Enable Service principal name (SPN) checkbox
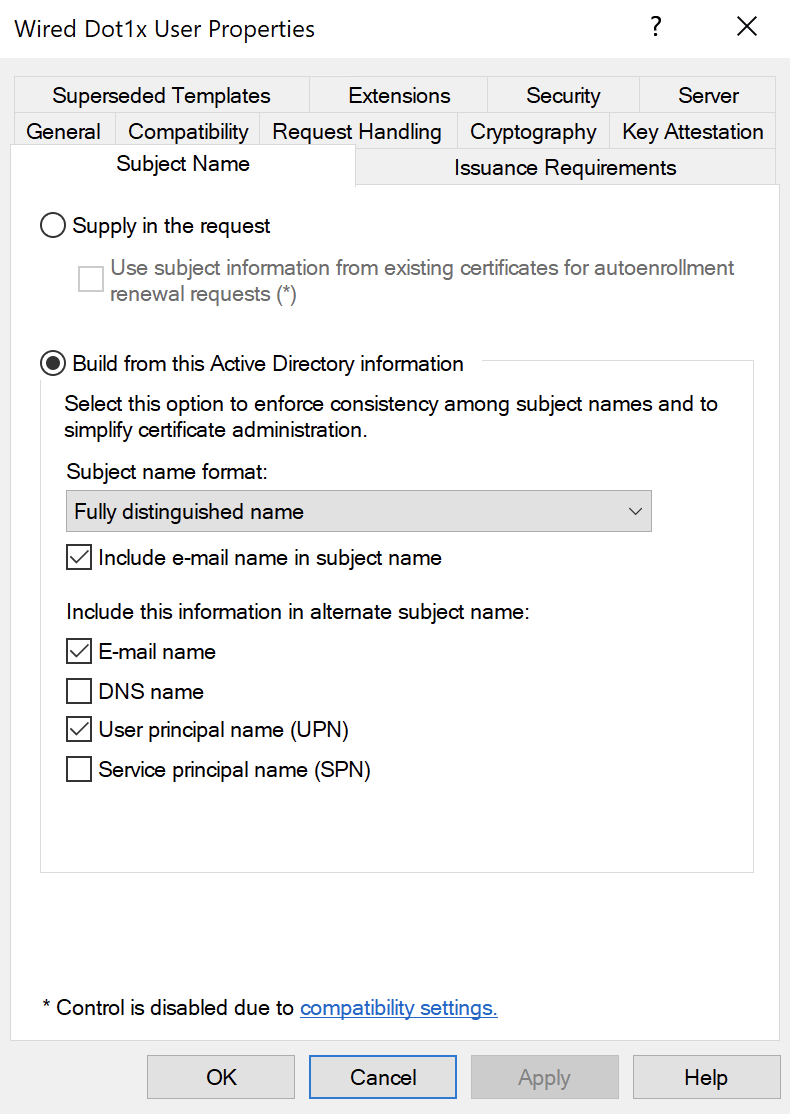This screenshot has height=1114, width=790. pyautogui.click(x=79, y=770)
